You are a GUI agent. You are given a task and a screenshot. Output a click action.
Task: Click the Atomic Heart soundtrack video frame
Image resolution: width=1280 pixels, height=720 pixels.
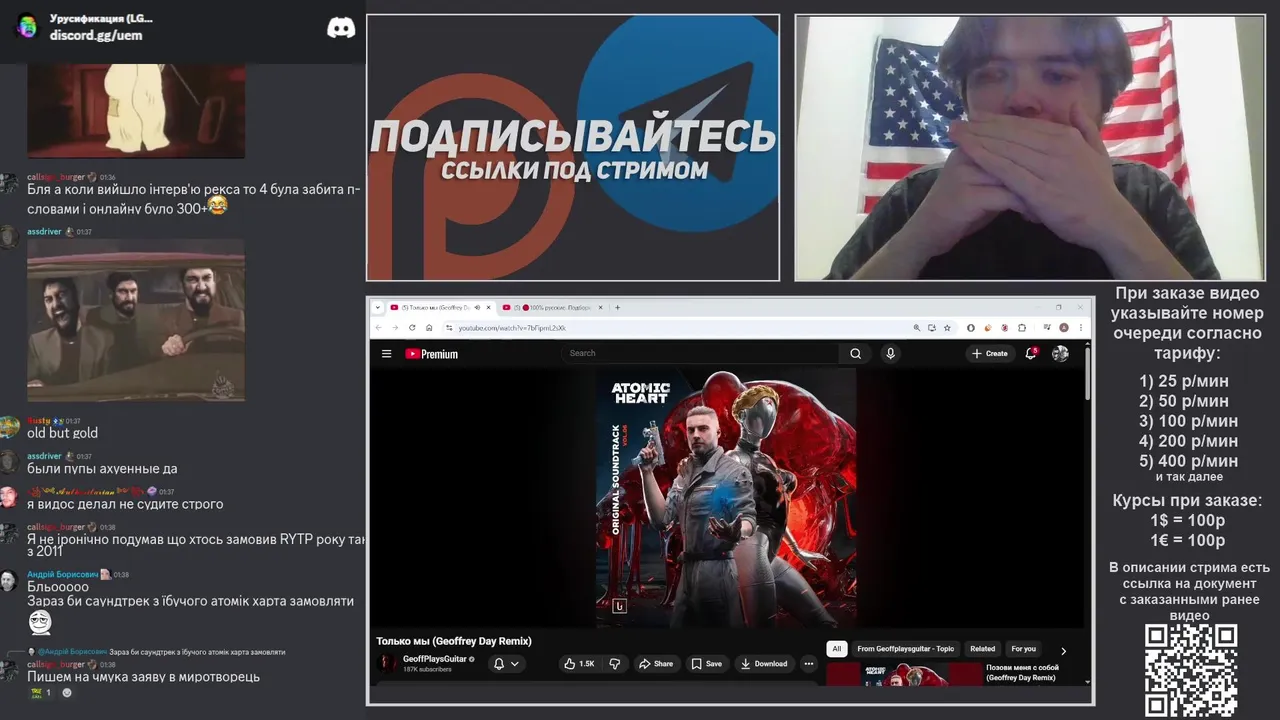tap(727, 498)
